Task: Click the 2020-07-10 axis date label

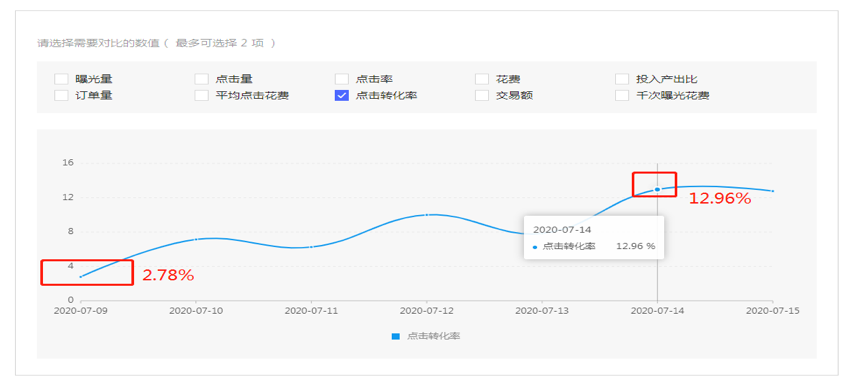Action: click(196, 311)
